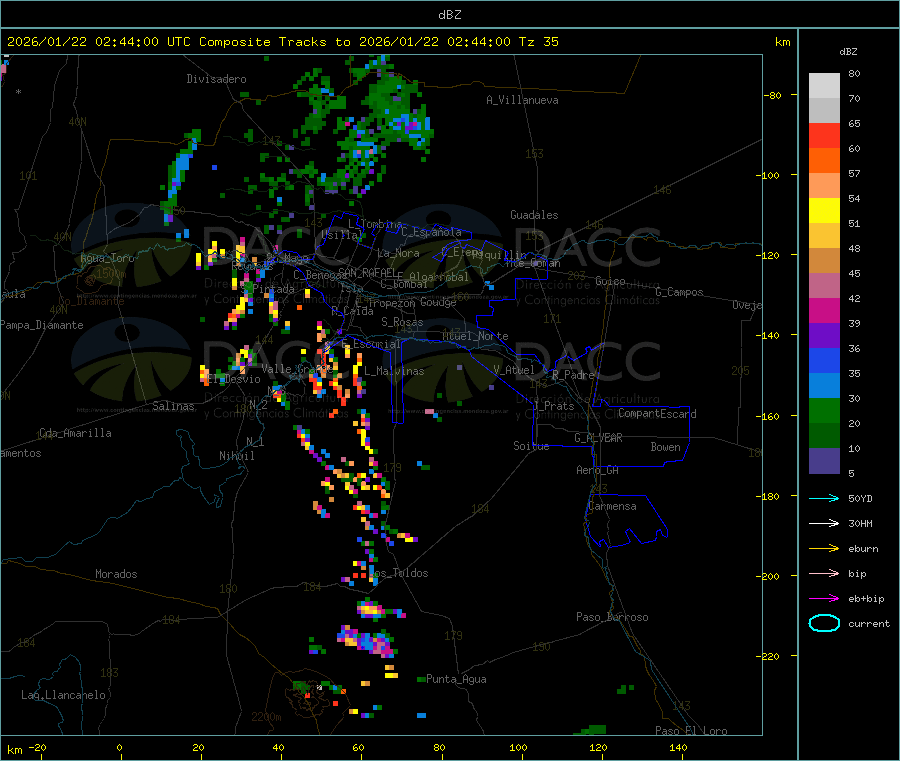900x761 pixels.
Task: Click the G_Campos map label
Action: click(679, 292)
